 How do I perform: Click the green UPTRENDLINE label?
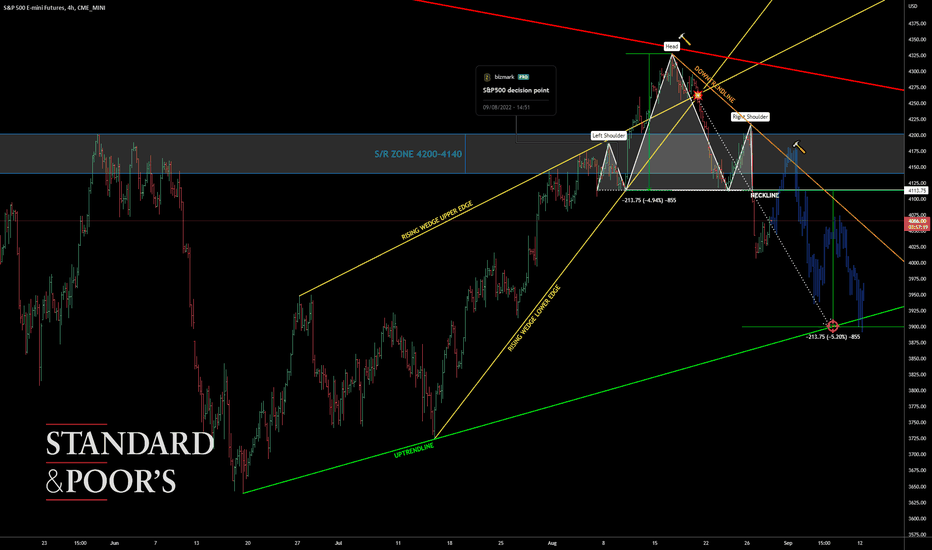pyautogui.click(x=414, y=451)
